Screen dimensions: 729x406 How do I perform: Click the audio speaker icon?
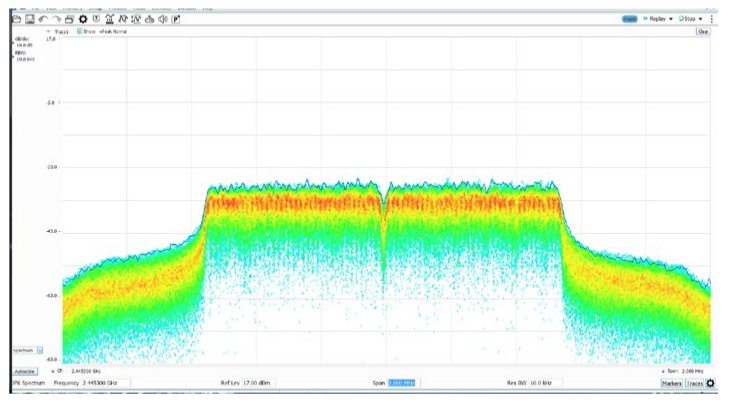coord(162,19)
